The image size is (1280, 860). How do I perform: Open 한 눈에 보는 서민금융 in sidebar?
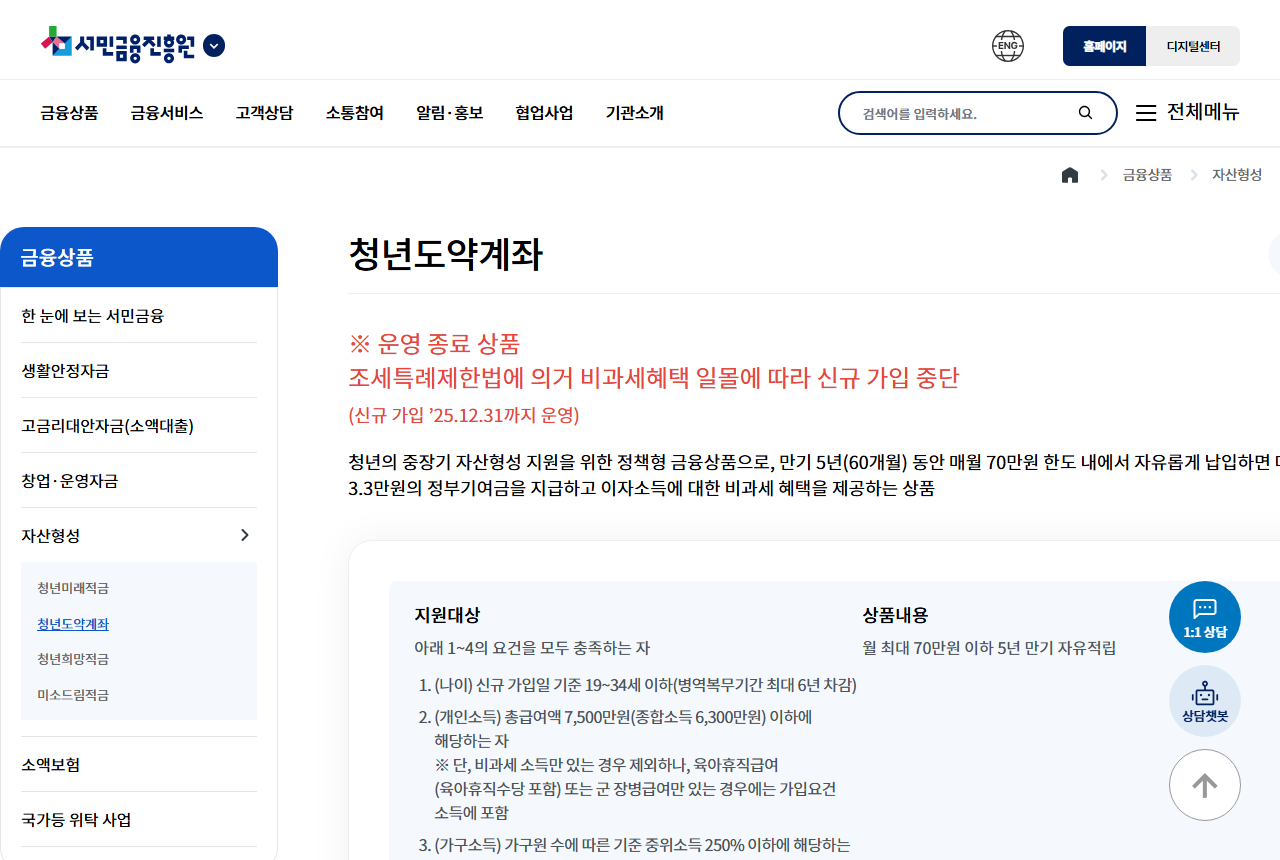click(x=139, y=316)
